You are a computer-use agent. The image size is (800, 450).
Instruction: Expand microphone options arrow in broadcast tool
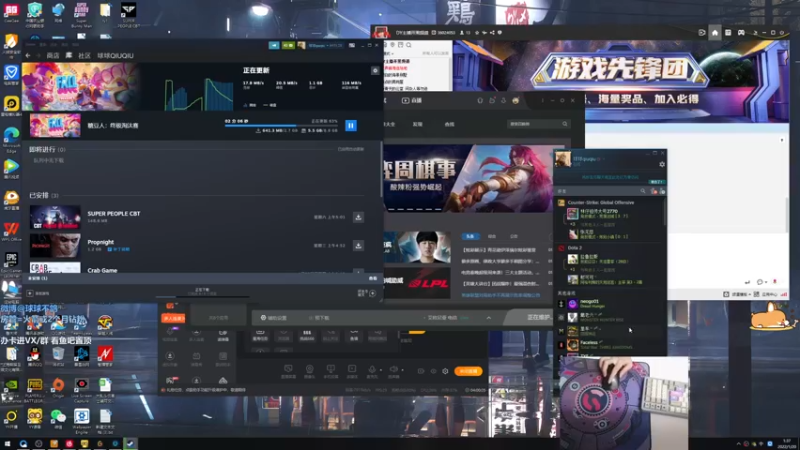381,370
